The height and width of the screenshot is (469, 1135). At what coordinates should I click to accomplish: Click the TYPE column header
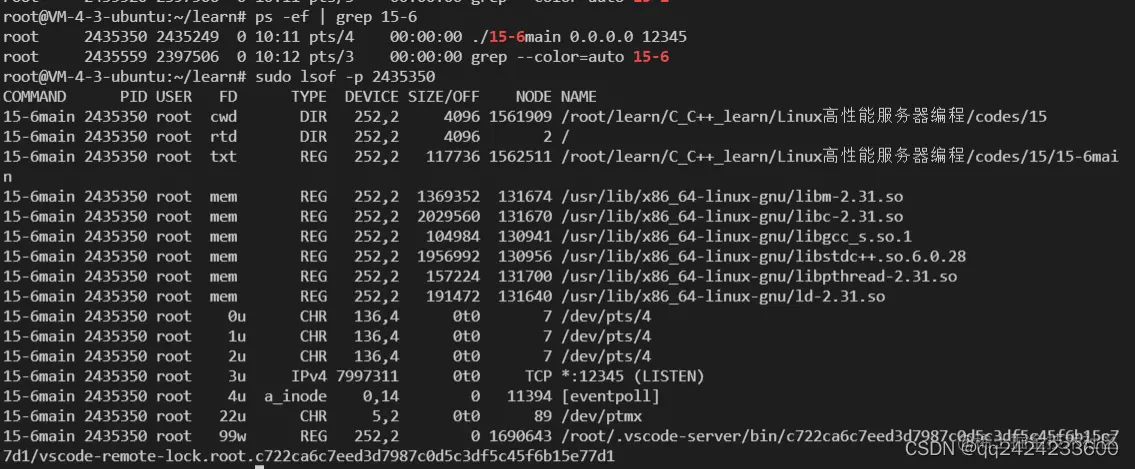coord(309,97)
